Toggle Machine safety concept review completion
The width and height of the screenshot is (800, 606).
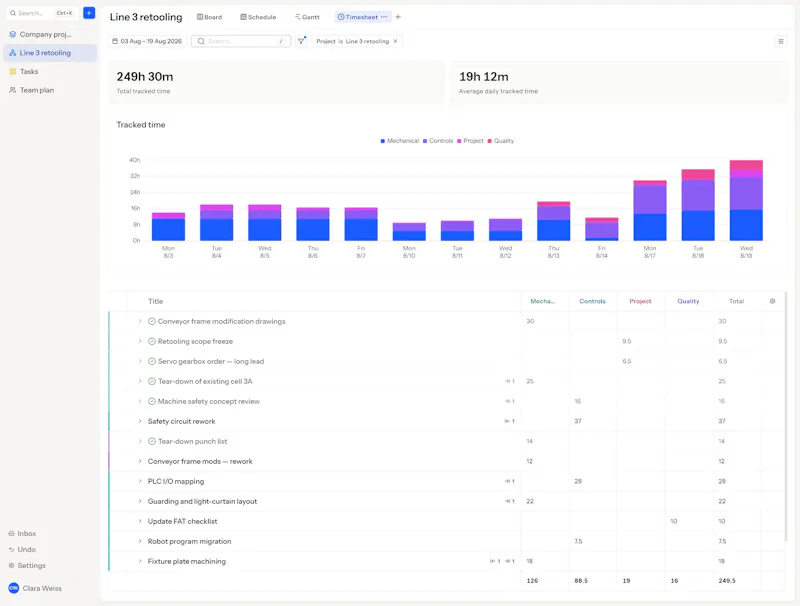152,401
